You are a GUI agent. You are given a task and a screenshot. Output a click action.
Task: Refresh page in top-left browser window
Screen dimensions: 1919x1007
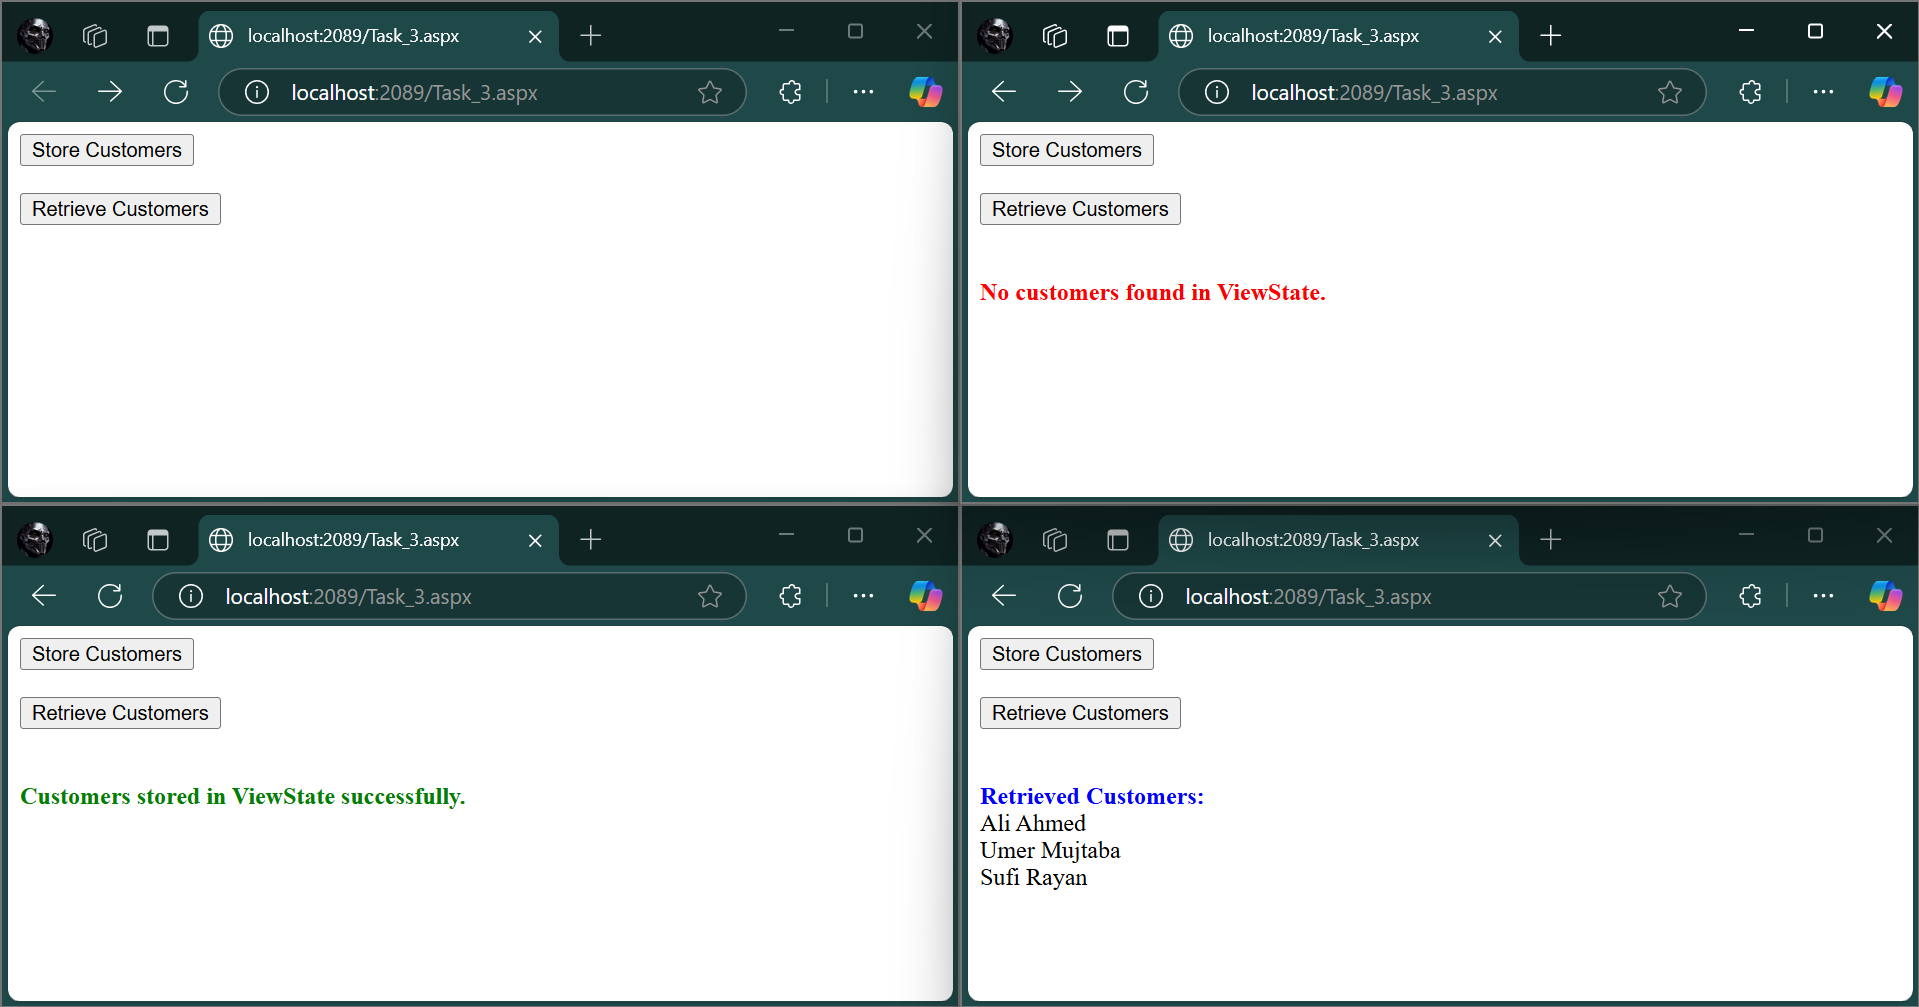click(x=176, y=92)
